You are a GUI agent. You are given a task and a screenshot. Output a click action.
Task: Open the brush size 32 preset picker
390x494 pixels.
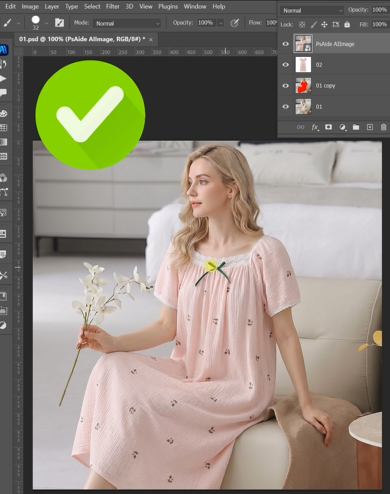coord(36,23)
